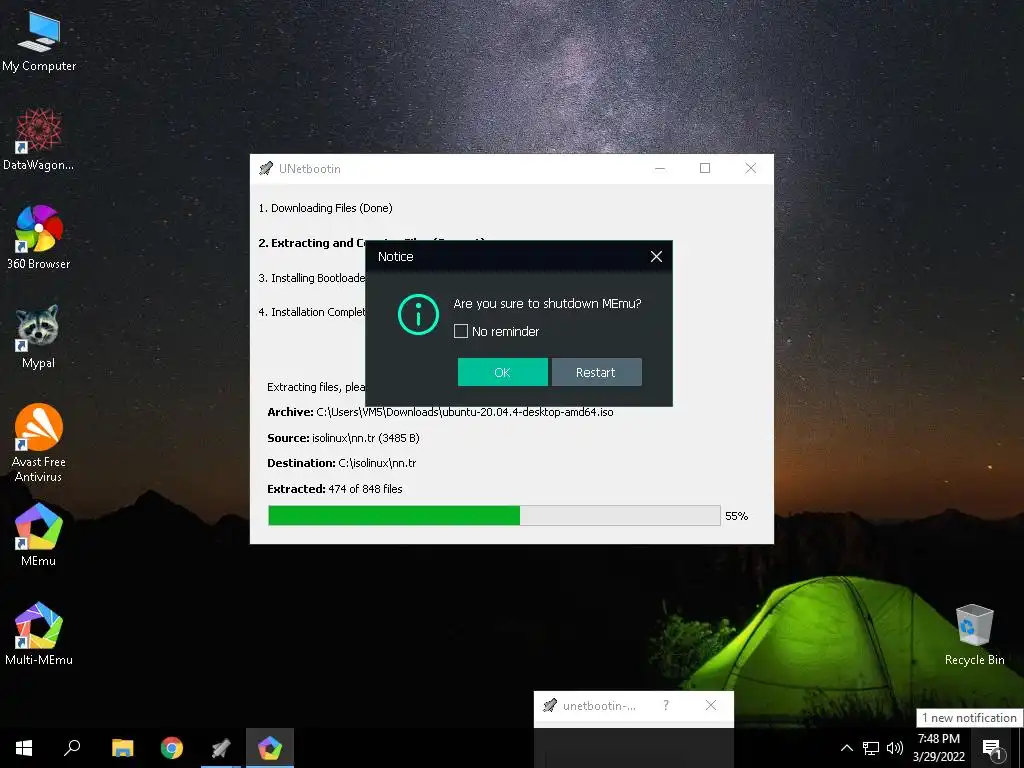Switch to MEmu taskbar icon
This screenshot has height=768, width=1024.
(270, 748)
